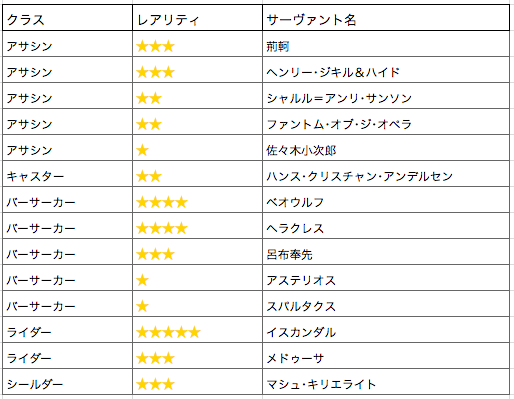Select the サーヴァント名 header cell
The image size is (514, 399).
coord(386,18)
